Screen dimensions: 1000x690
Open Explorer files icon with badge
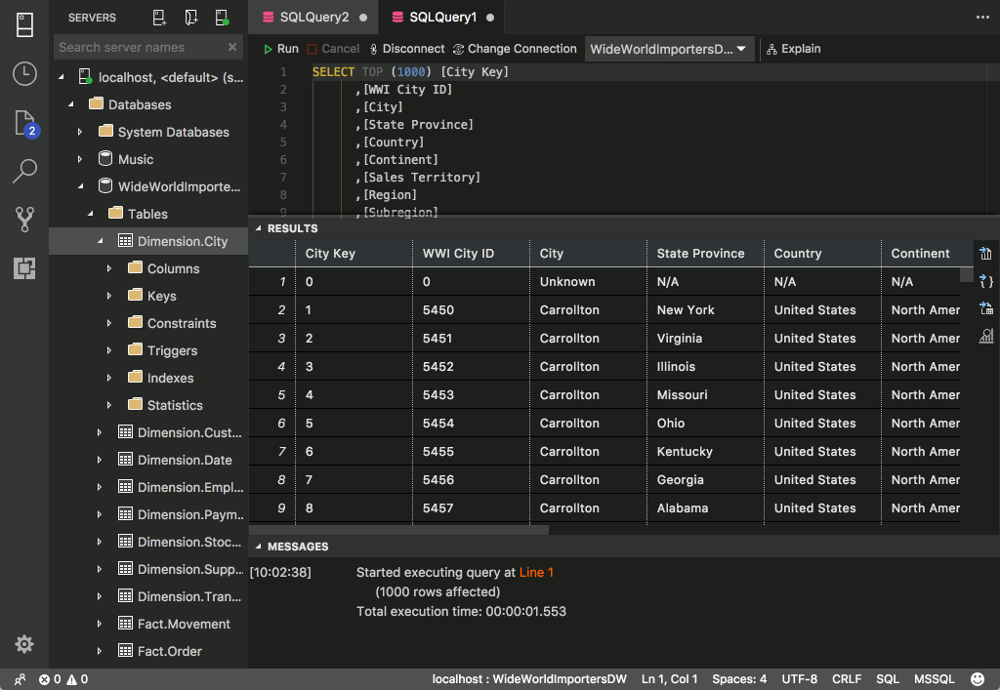pyautogui.click(x=26, y=124)
